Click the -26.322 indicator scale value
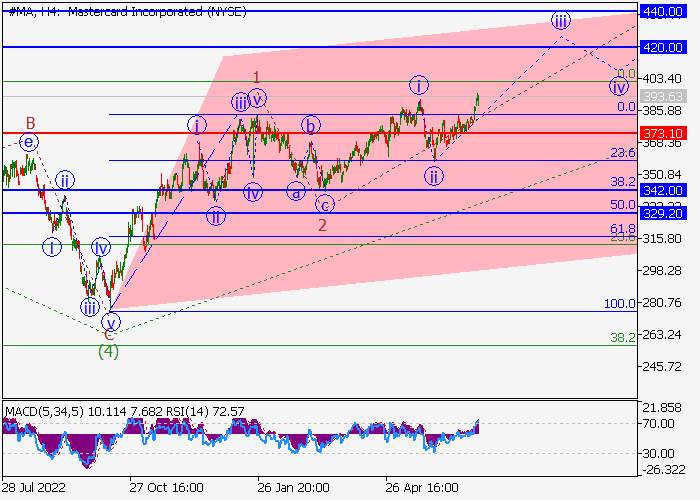 pyautogui.click(x=663, y=470)
